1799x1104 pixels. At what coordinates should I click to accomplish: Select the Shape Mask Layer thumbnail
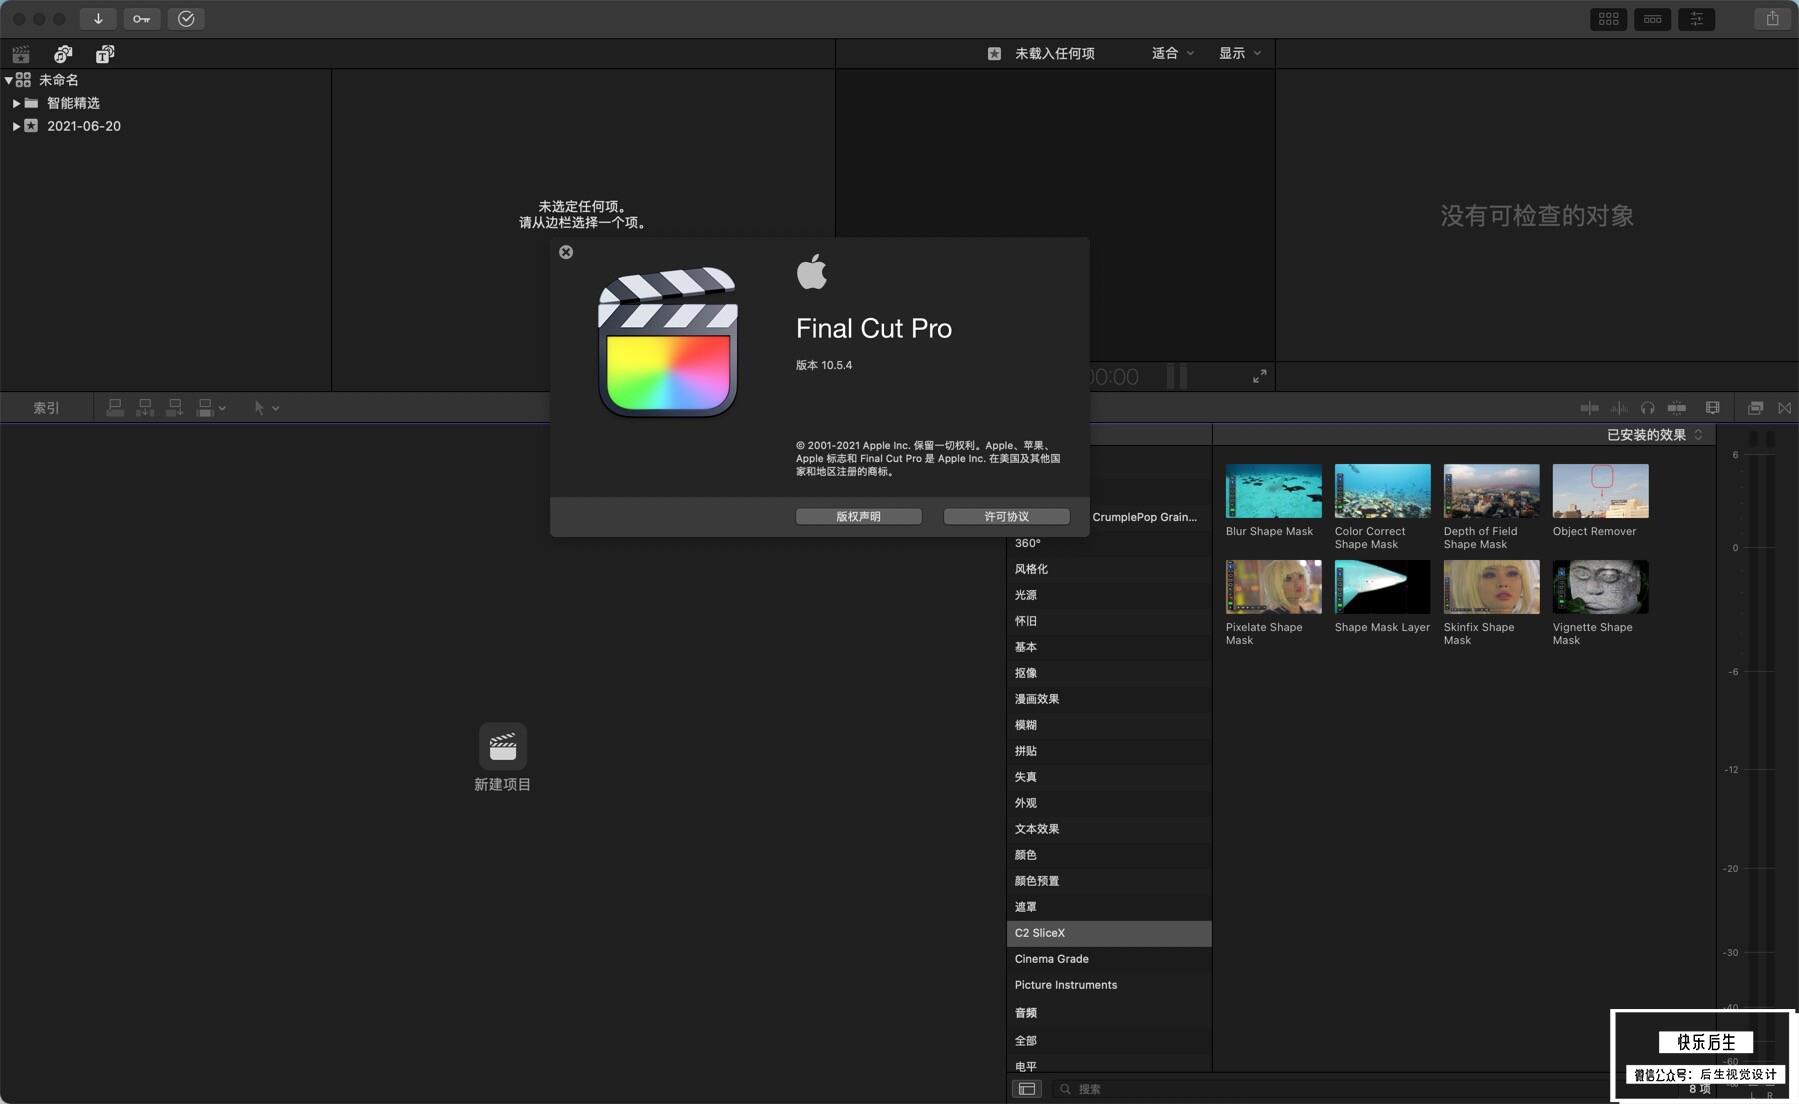[1382, 587]
